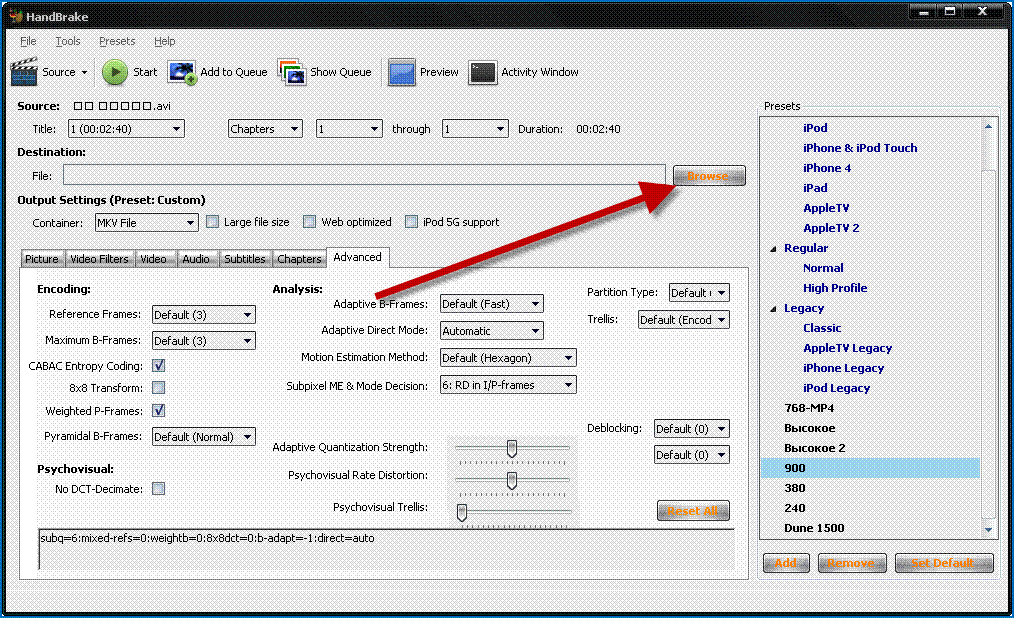This screenshot has height=618, width=1014.
Task: Select the Classic preset
Action: [x=822, y=328]
